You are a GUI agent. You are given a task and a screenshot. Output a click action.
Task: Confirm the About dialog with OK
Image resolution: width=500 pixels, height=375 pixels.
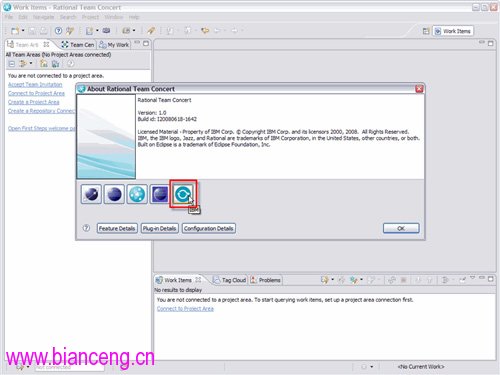click(x=401, y=228)
